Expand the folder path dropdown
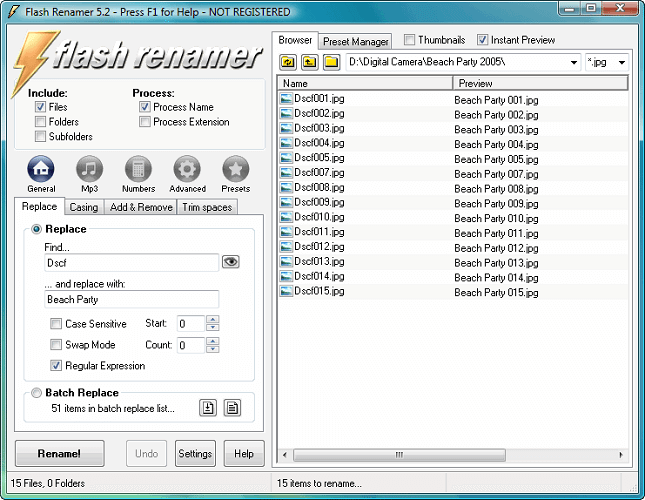This screenshot has height=500, width=645. [x=573, y=62]
